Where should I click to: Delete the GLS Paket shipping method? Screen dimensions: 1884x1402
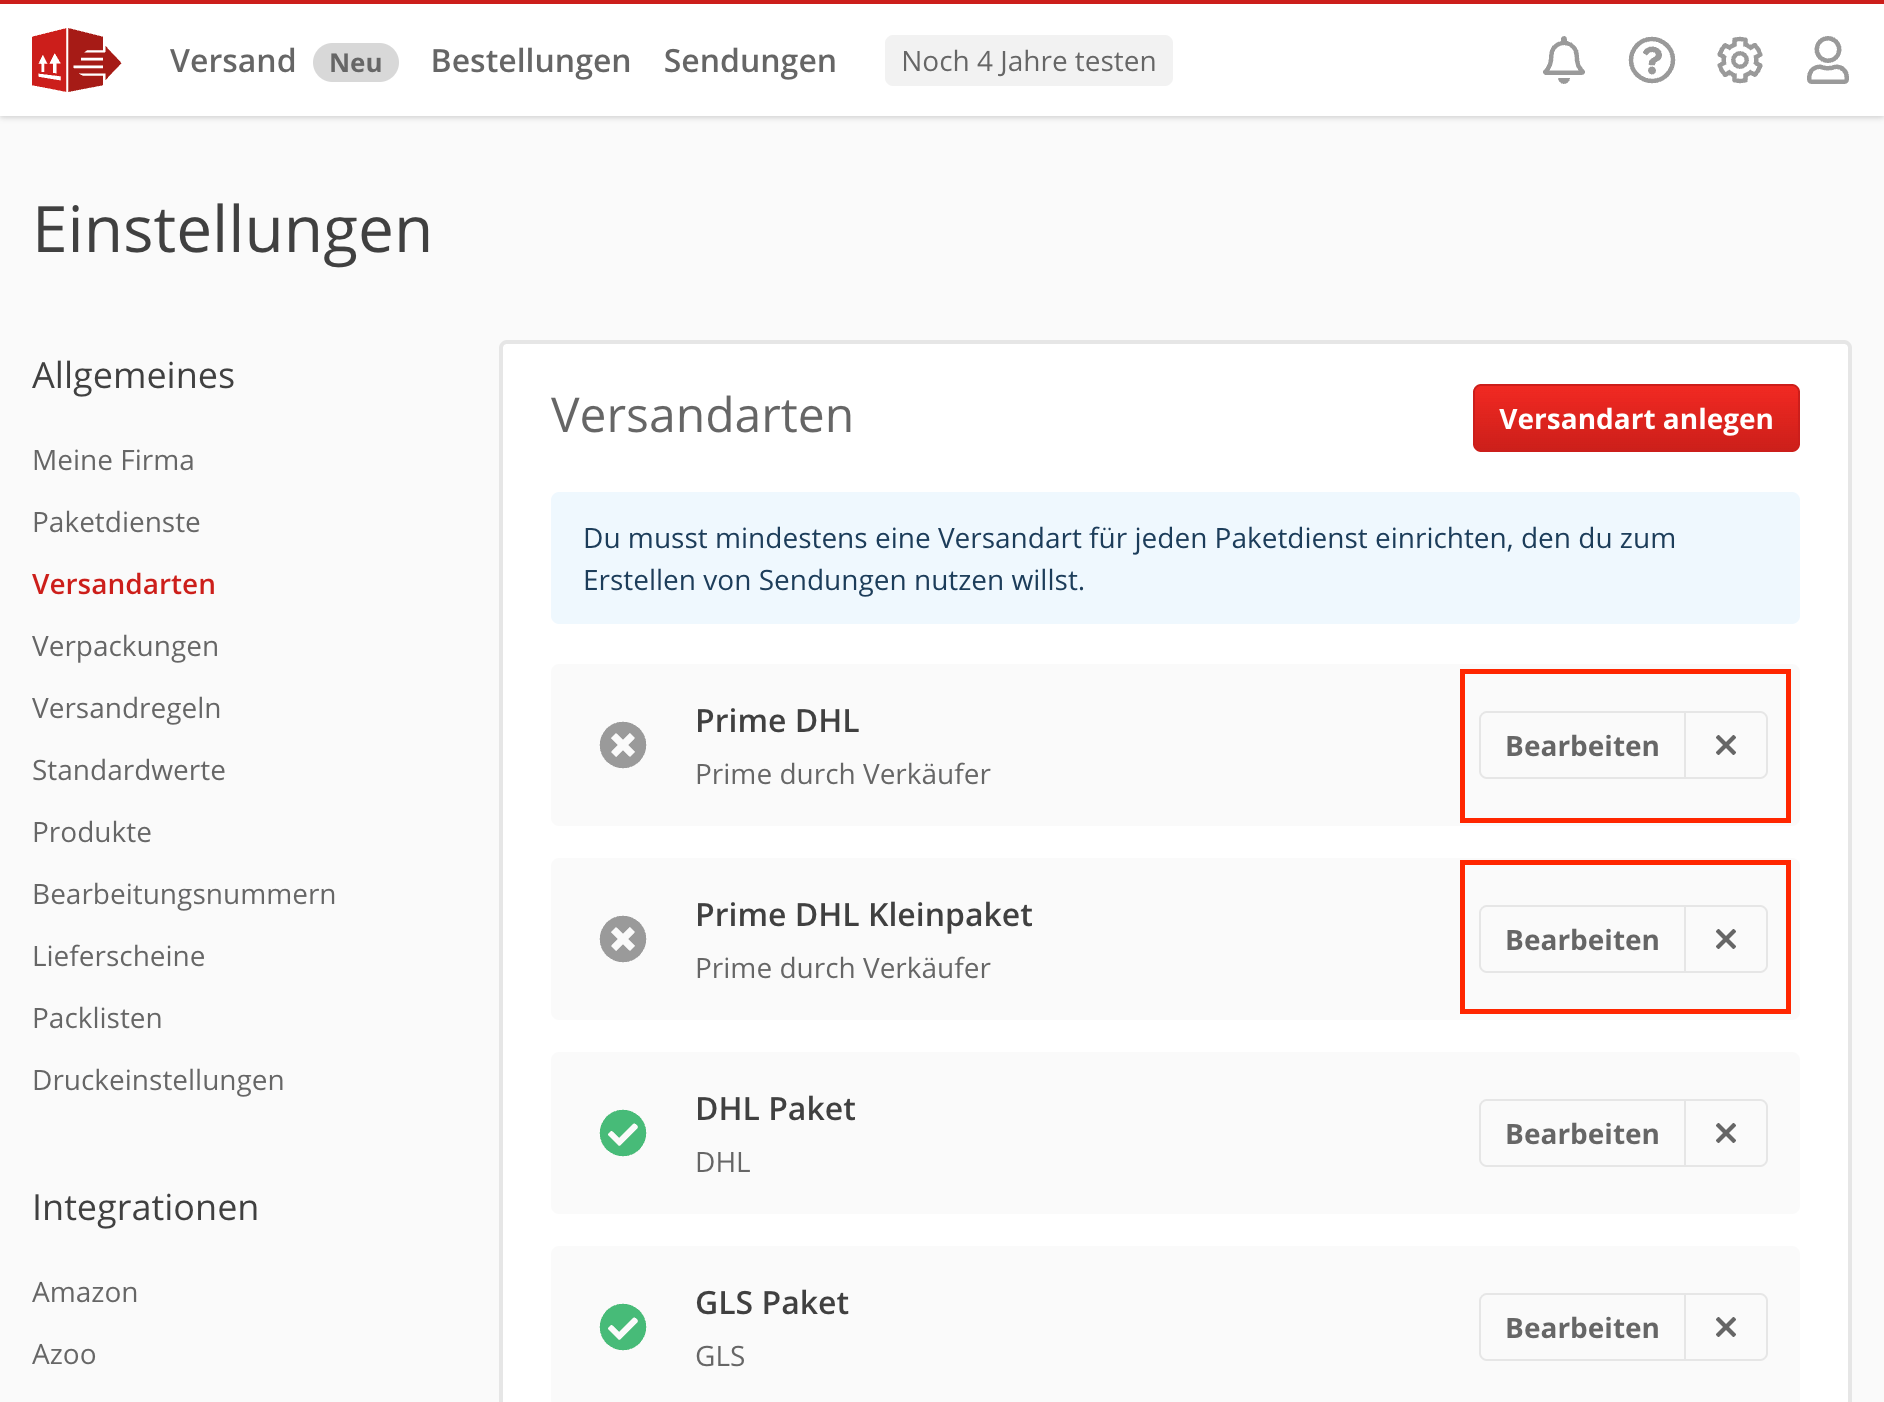pyautogui.click(x=1726, y=1327)
